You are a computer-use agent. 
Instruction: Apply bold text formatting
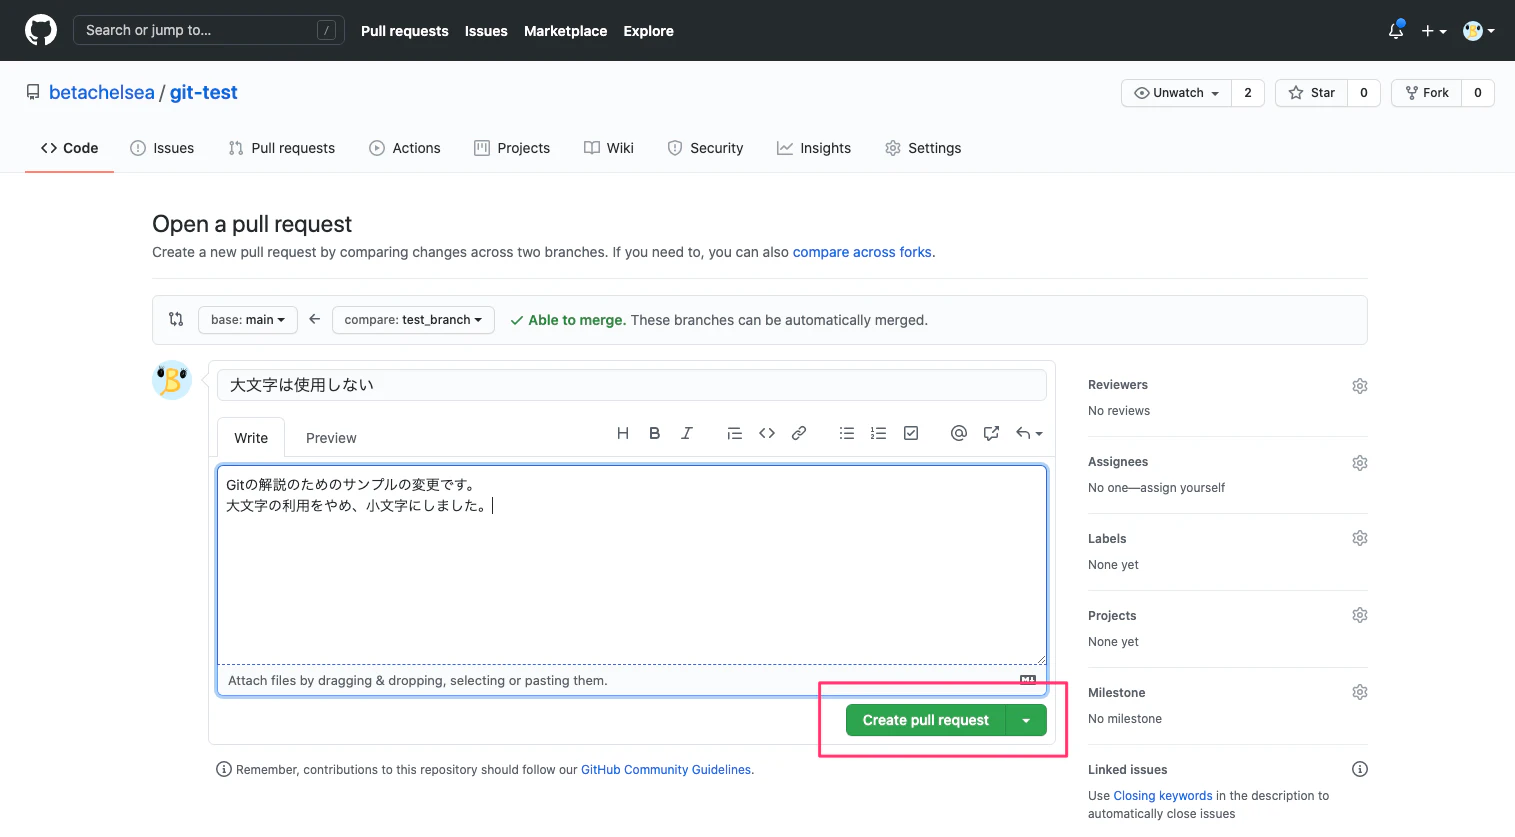tap(655, 433)
